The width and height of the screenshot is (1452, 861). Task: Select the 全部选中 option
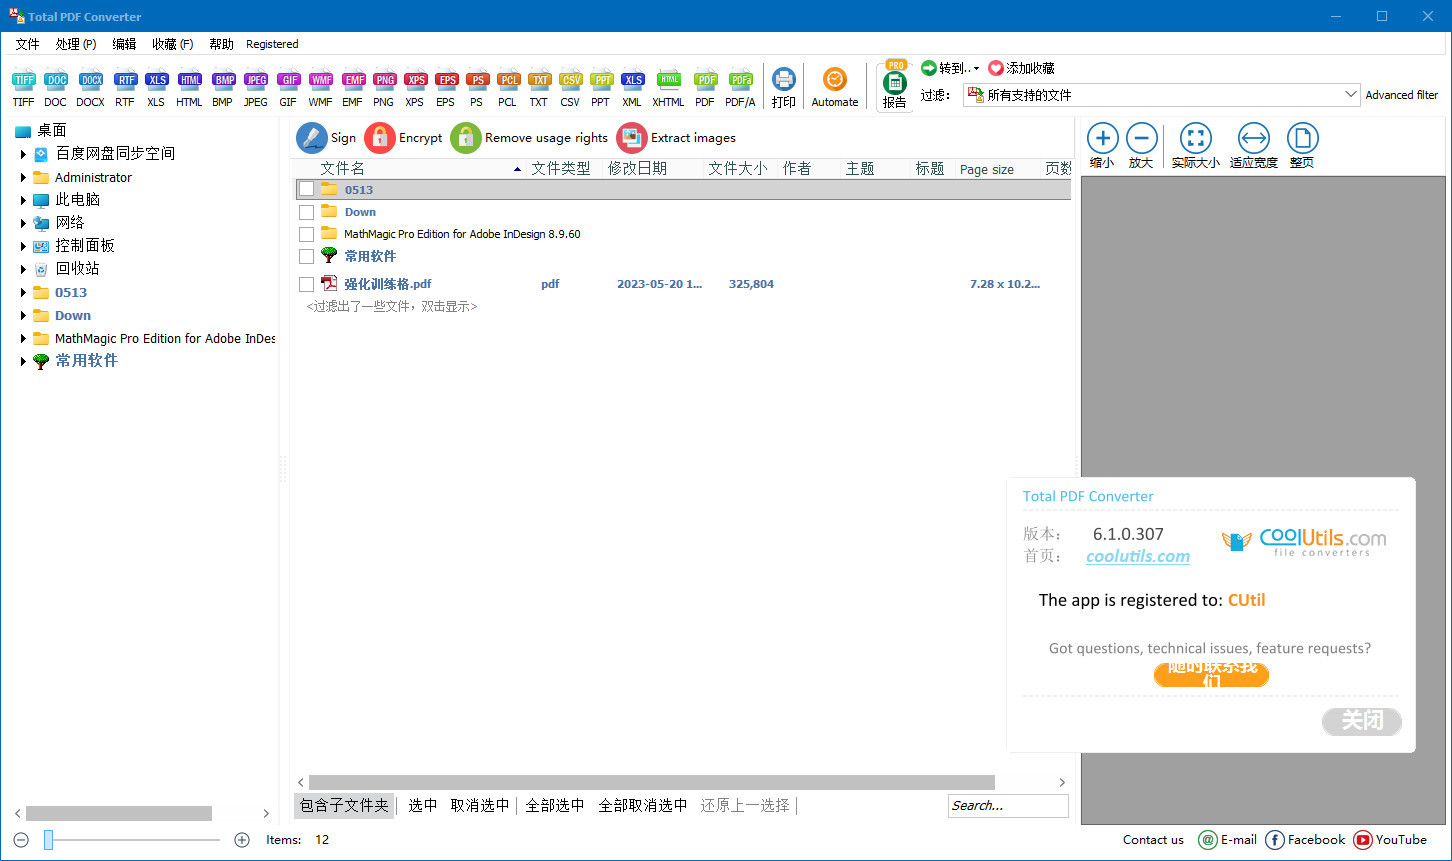pos(555,805)
